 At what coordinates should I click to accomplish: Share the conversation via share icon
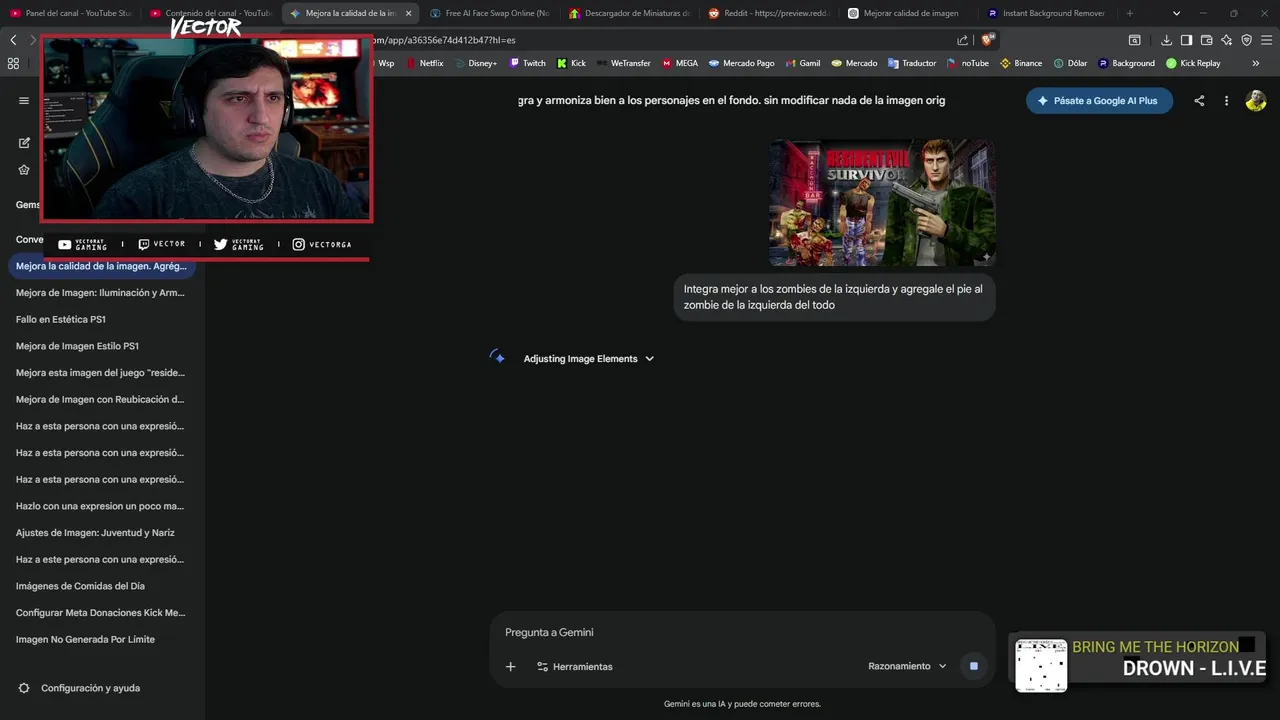tap(1199, 101)
